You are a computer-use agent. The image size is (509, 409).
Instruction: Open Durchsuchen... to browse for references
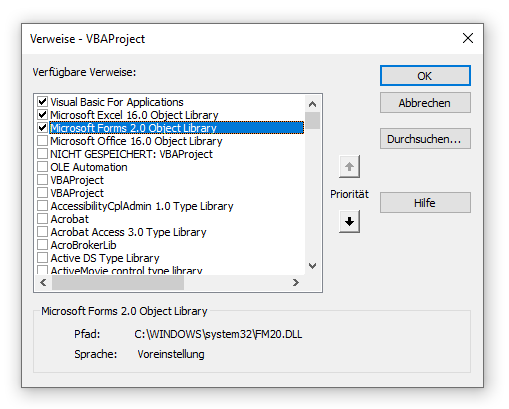point(425,139)
